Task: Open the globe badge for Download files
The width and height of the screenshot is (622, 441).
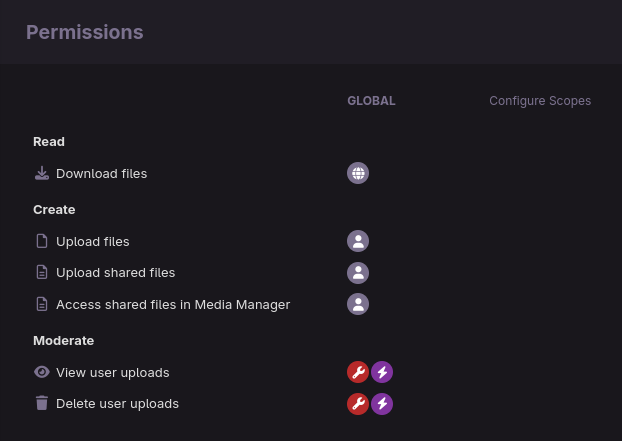Action: point(358,173)
